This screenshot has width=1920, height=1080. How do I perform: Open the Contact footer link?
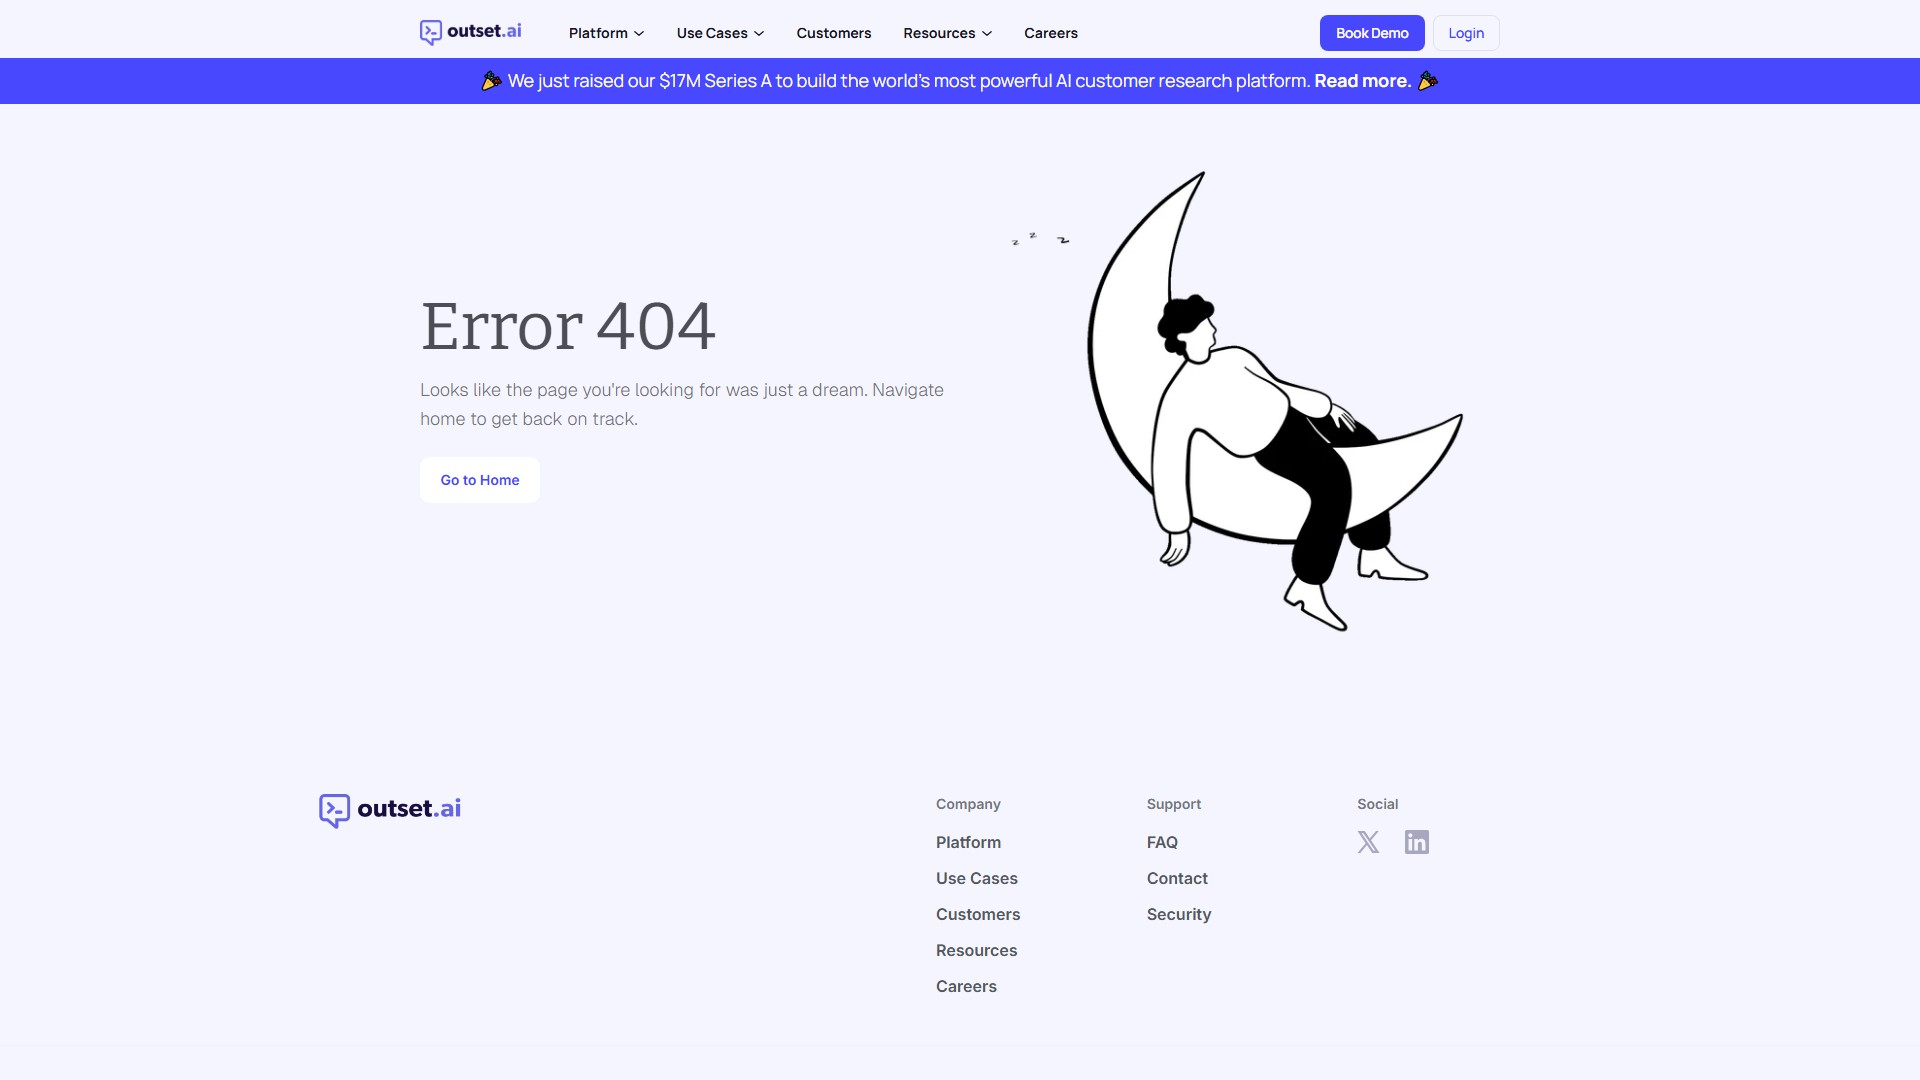[1177, 878]
